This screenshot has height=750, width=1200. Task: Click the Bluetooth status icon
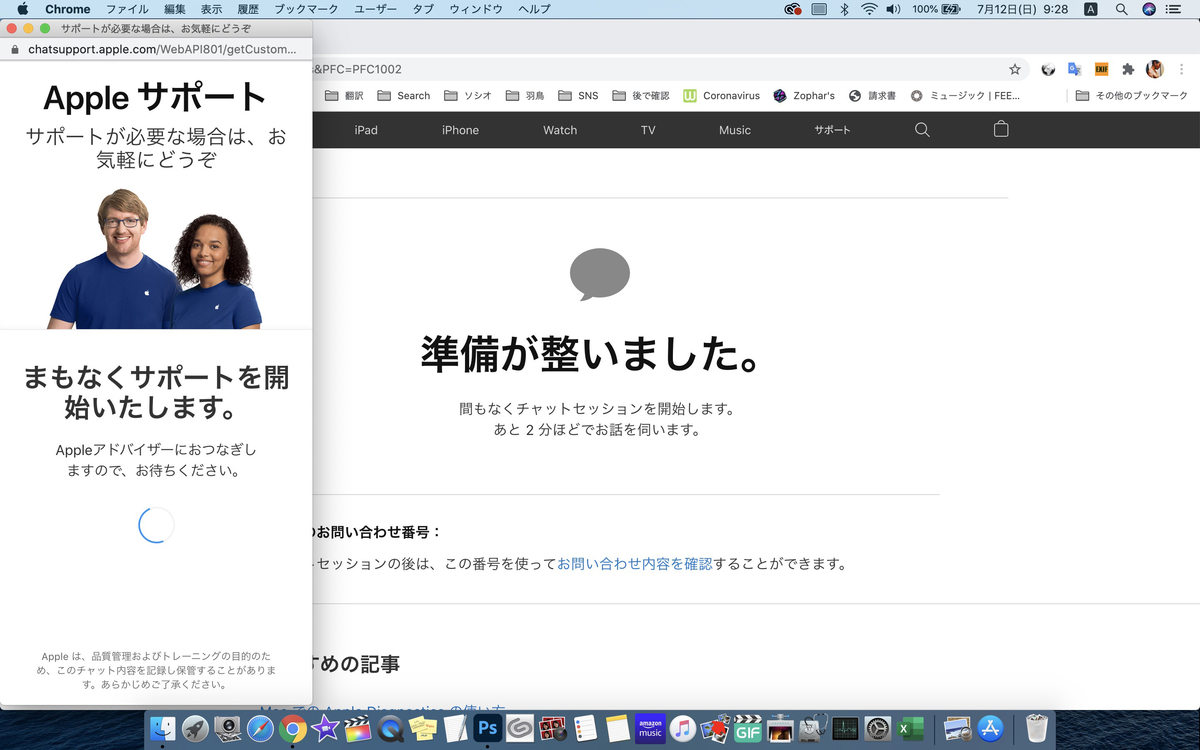click(x=844, y=9)
